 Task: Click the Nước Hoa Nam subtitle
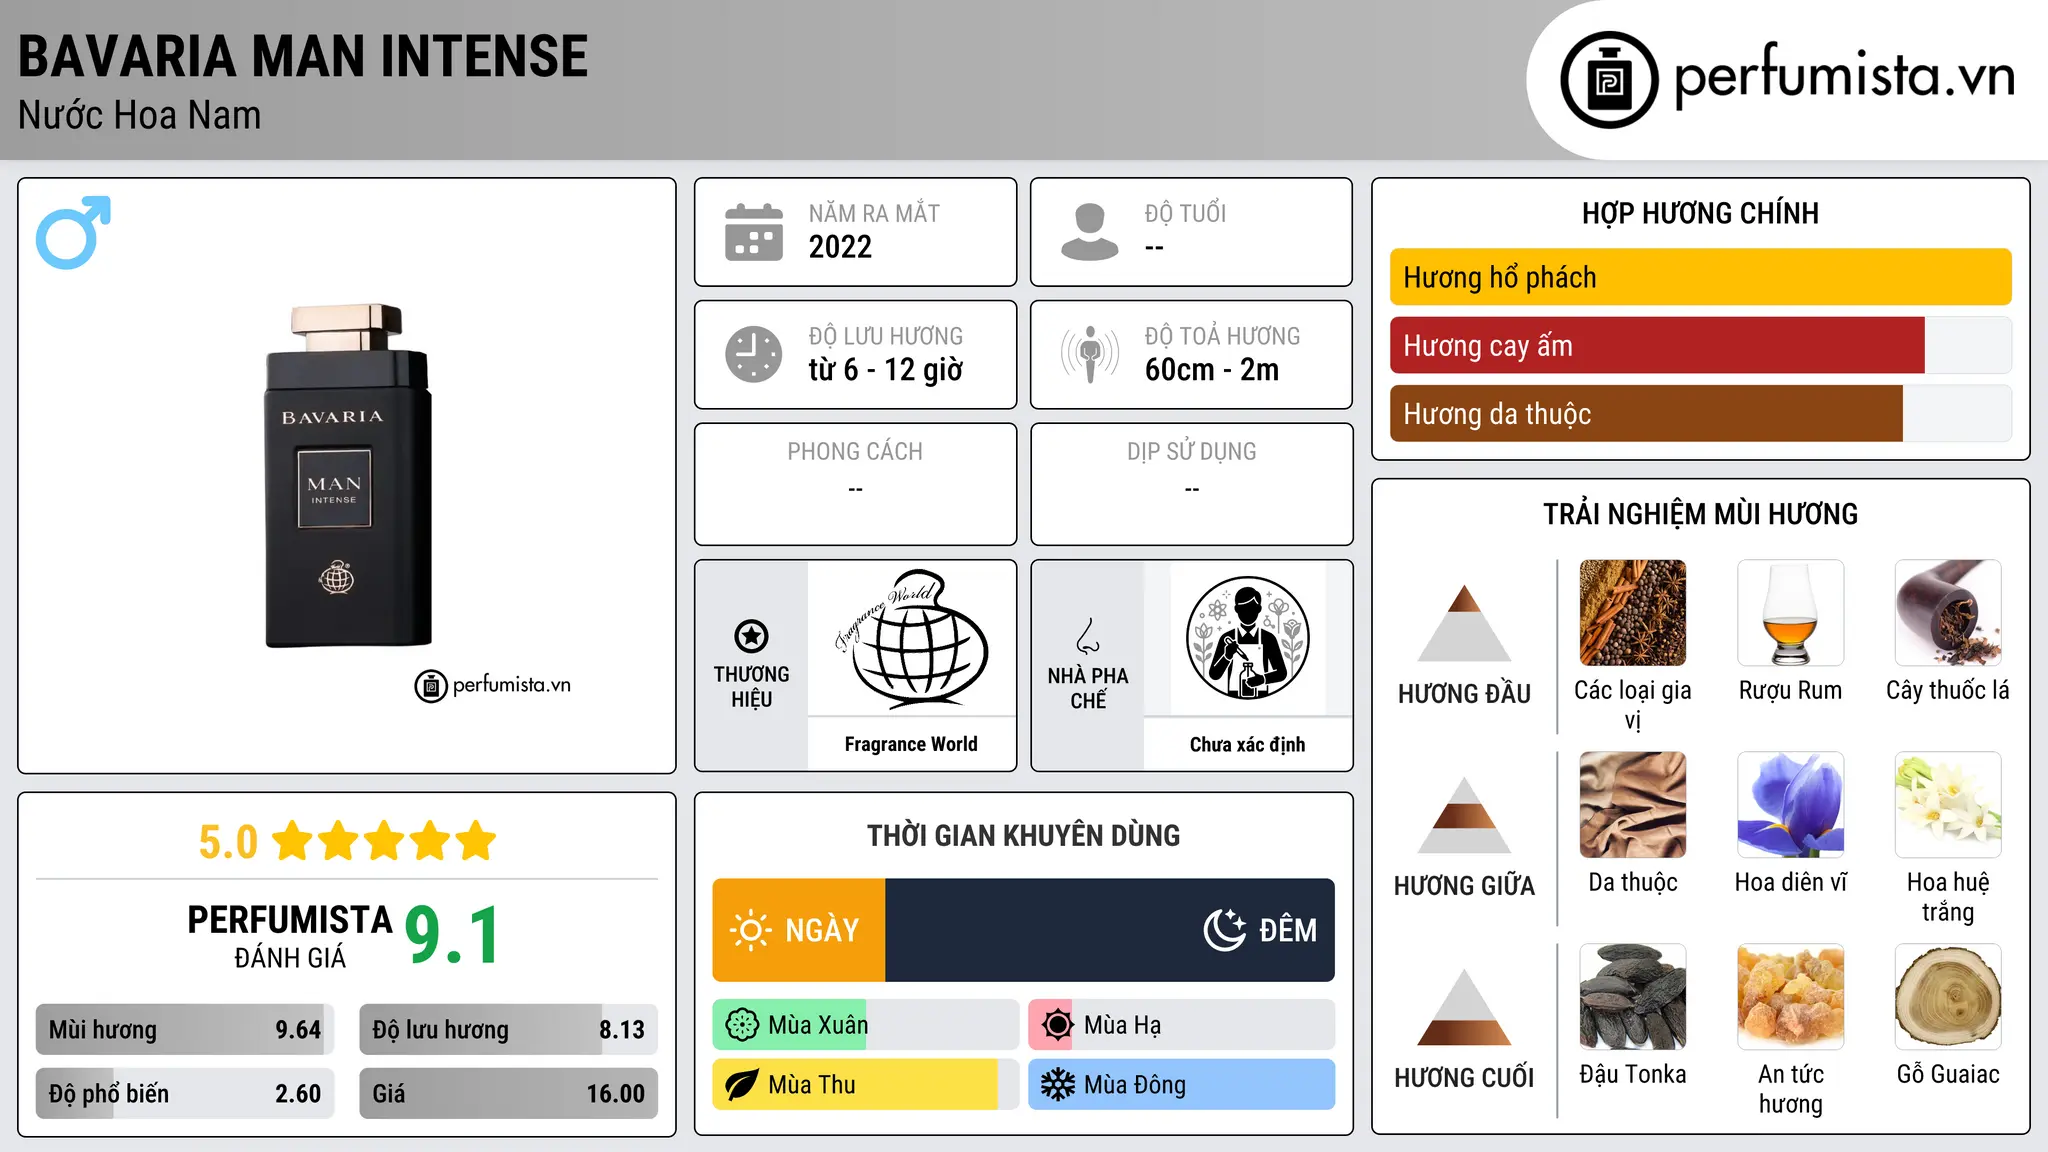tap(140, 115)
